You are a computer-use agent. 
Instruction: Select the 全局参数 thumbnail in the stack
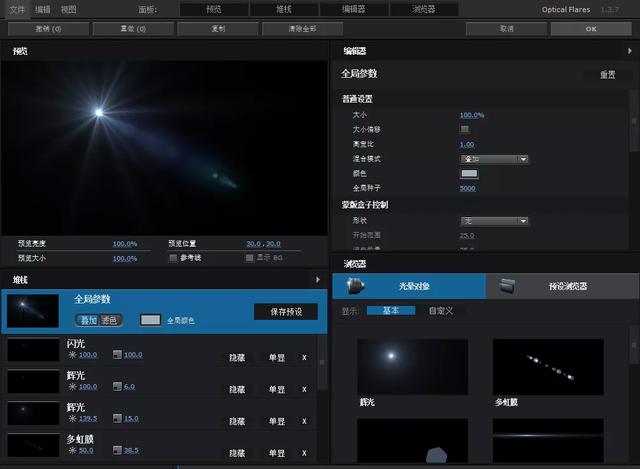pyautogui.click(x=33, y=311)
